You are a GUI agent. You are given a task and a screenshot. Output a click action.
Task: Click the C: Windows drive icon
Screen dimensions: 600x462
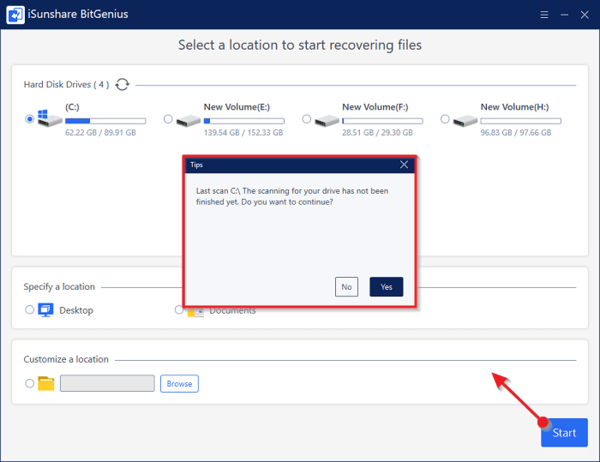[x=50, y=118]
